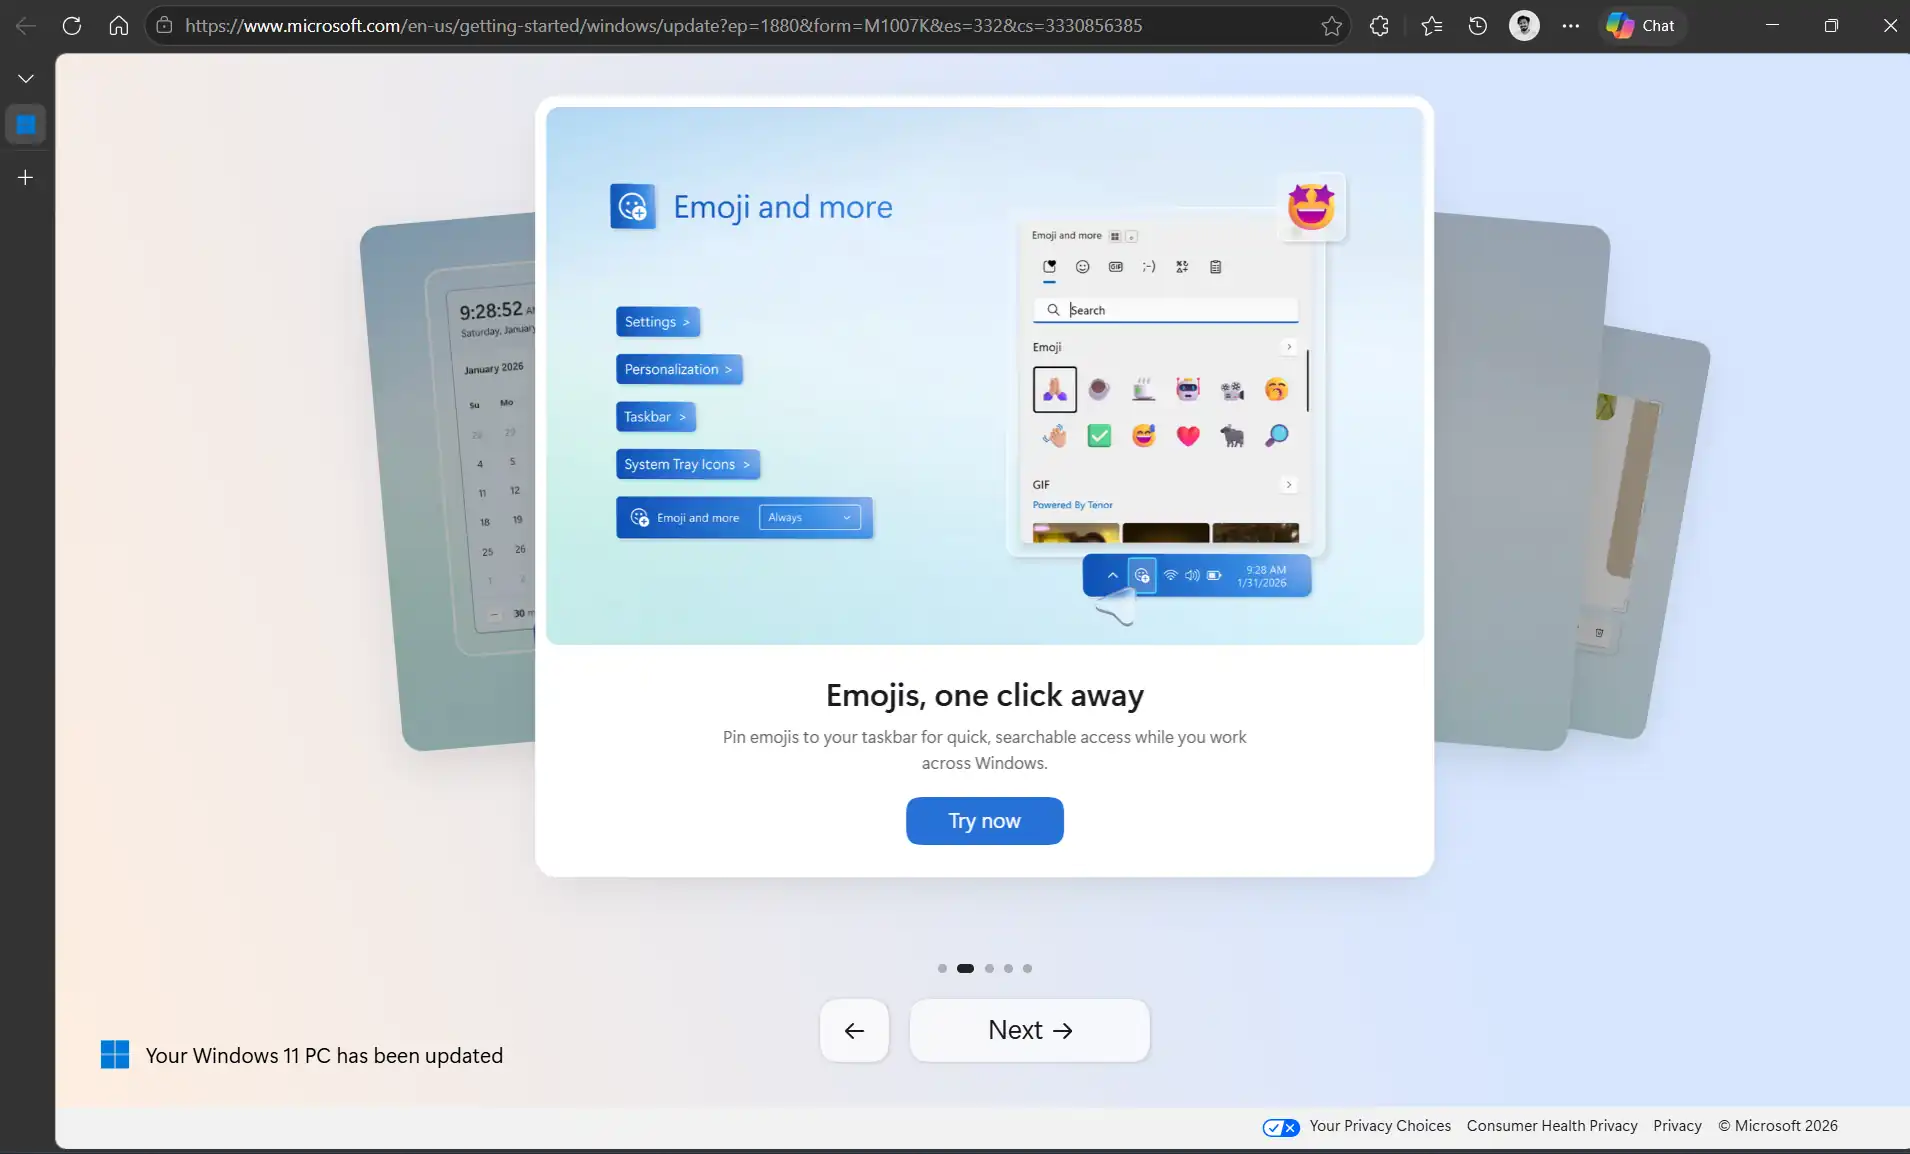The image size is (1910, 1154).
Task: Open the Consumer Health Privacy link
Action: (1551, 1126)
